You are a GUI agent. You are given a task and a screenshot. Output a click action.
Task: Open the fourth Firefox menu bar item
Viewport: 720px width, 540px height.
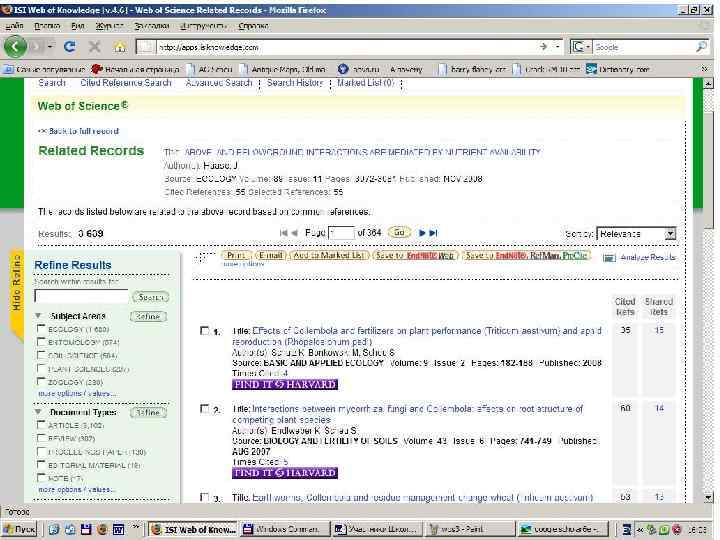click(x=109, y=26)
